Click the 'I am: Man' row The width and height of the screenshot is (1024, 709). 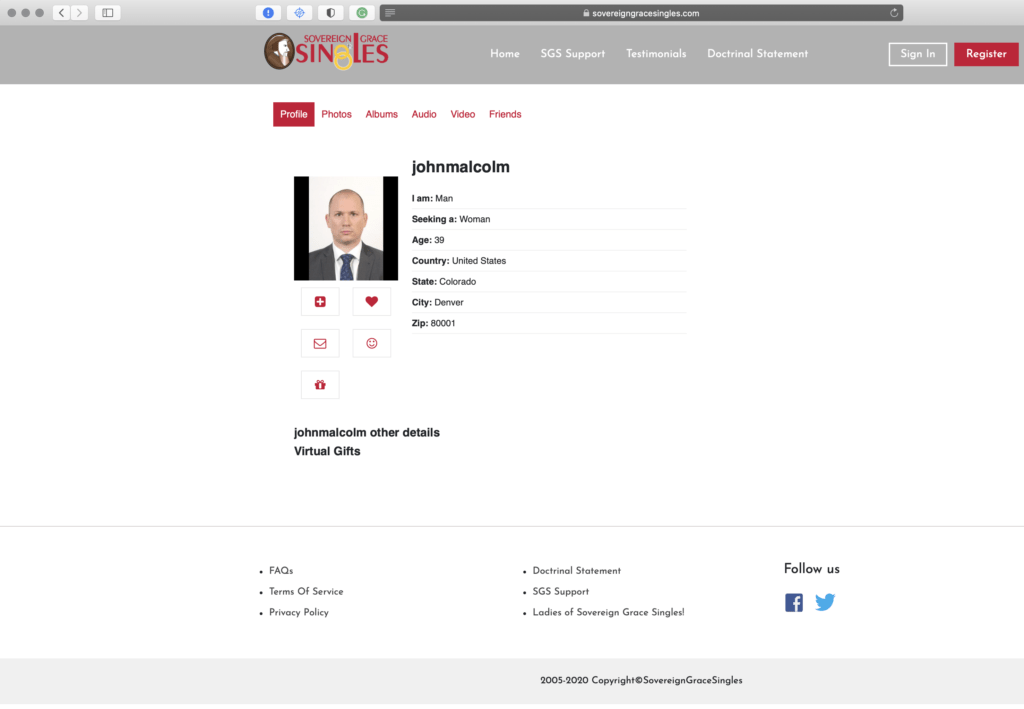(x=549, y=198)
